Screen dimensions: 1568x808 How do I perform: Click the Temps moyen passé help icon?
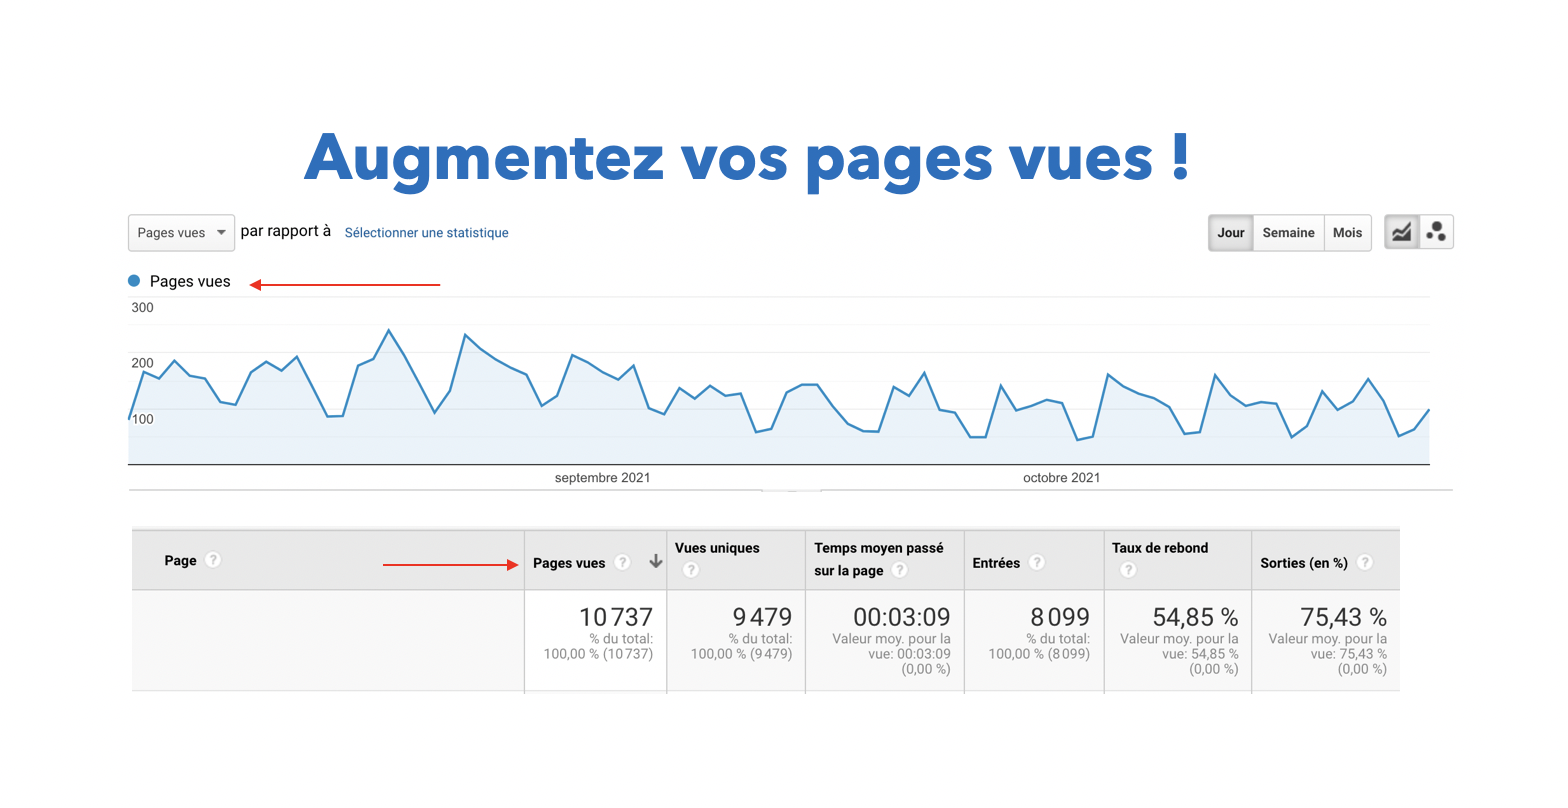click(x=899, y=570)
